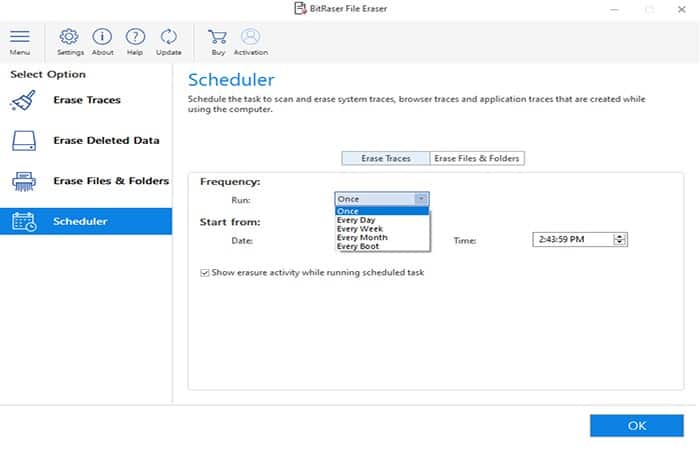700x450 pixels.
Task: Click the Erase Traces brush icon
Action: (x=23, y=100)
